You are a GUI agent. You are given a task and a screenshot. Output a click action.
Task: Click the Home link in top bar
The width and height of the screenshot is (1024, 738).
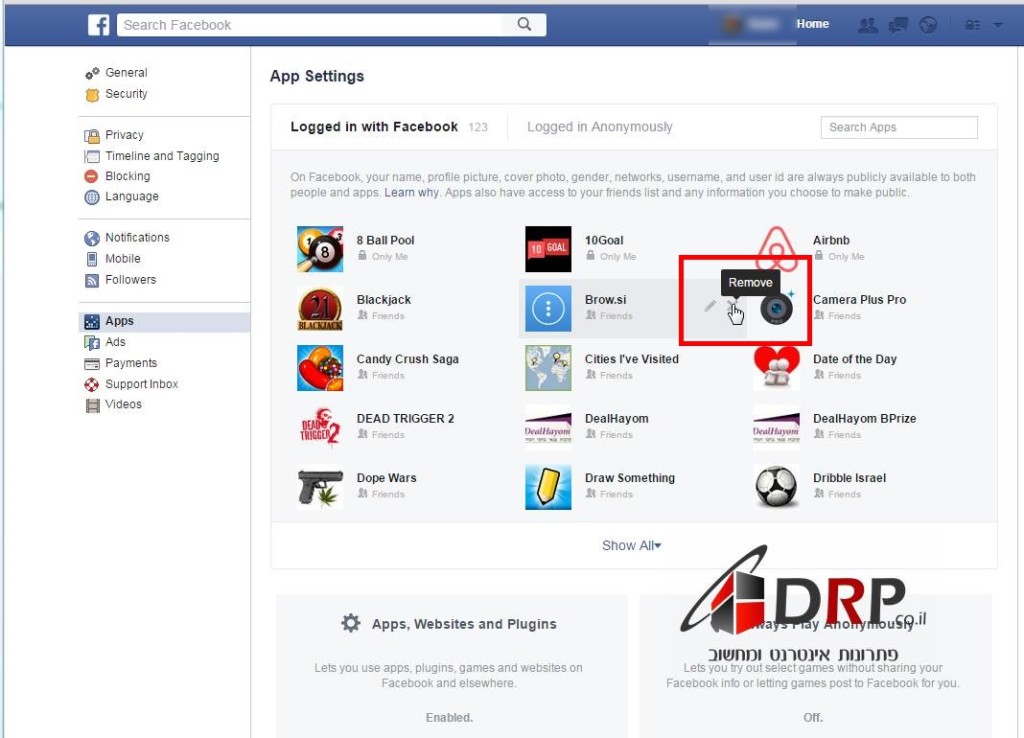pos(812,24)
